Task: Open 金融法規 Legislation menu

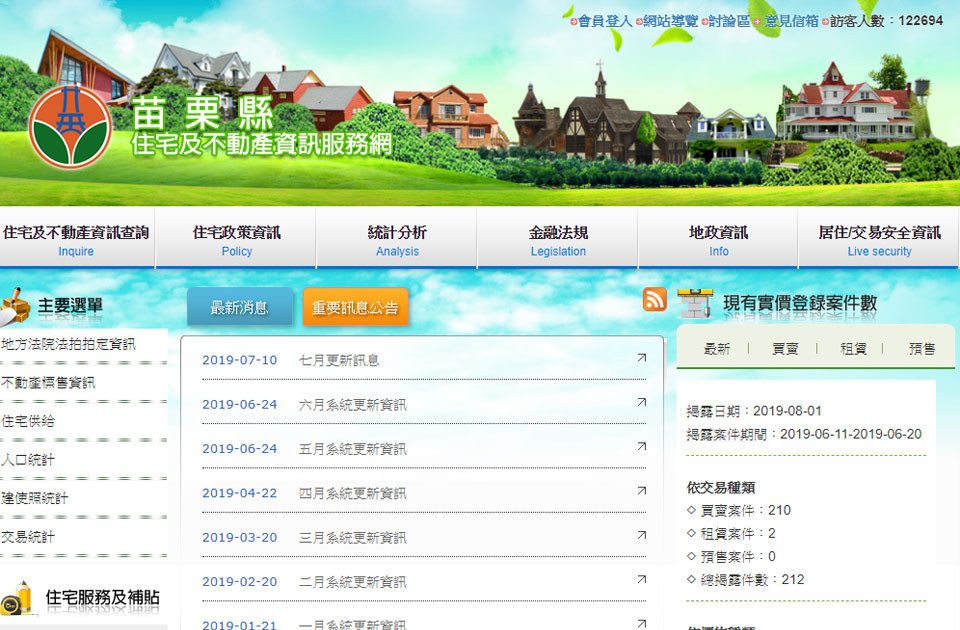Action: coord(558,238)
